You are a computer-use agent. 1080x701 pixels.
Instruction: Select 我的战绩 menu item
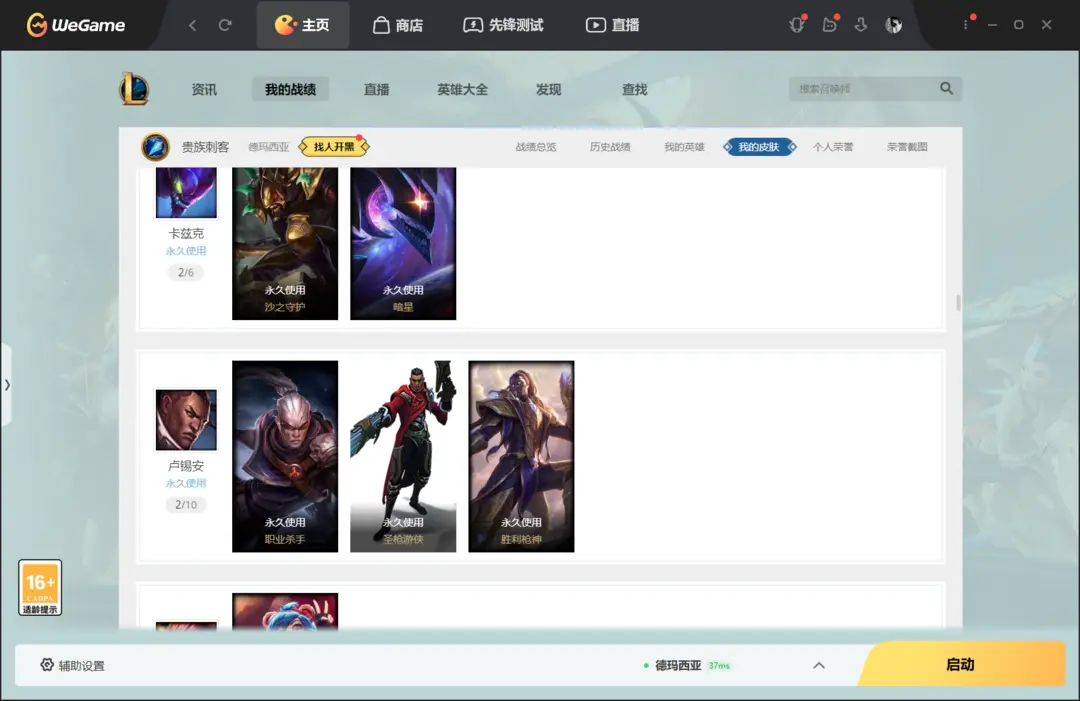[290, 90]
